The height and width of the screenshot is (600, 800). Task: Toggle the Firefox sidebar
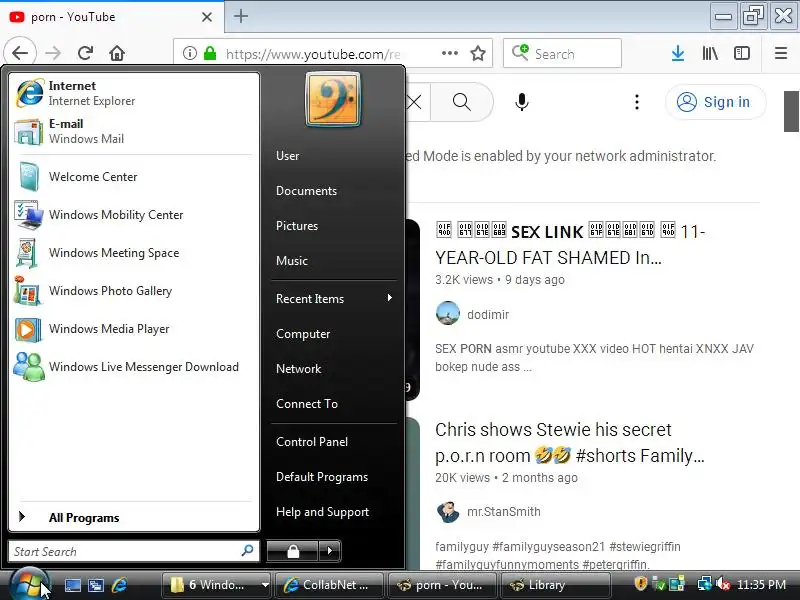(742, 53)
